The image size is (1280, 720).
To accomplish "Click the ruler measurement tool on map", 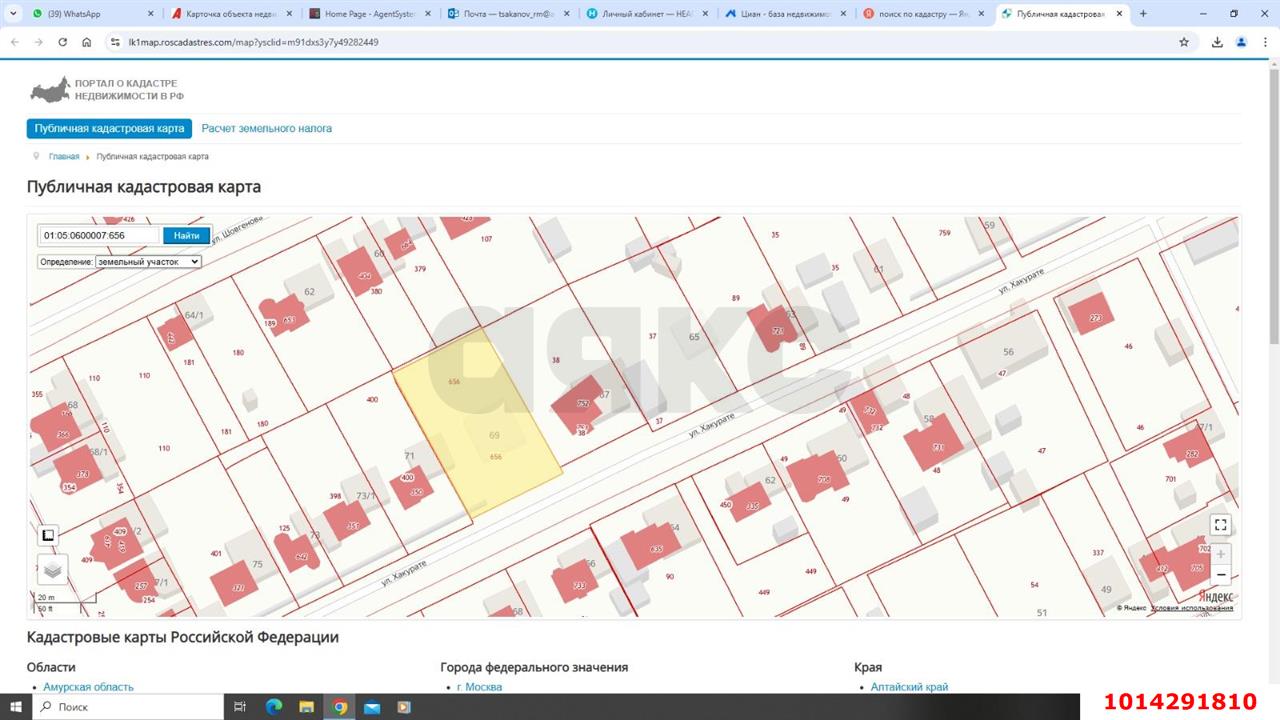I will click(48, 535).
